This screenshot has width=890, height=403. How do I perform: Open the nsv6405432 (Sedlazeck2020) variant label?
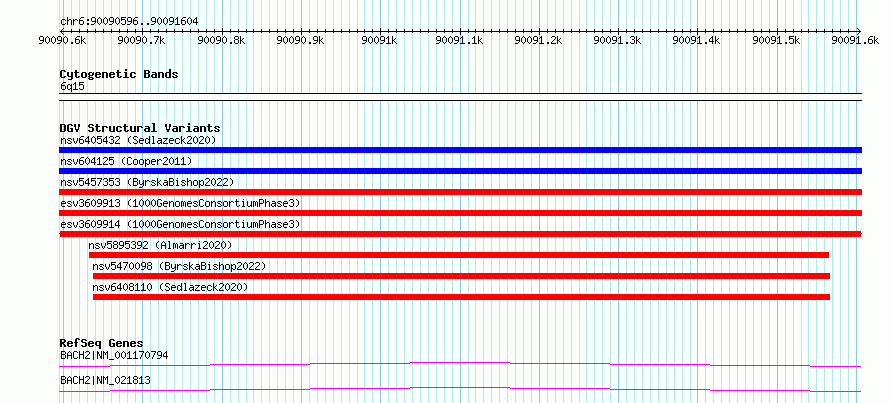(x=138, y=140)
